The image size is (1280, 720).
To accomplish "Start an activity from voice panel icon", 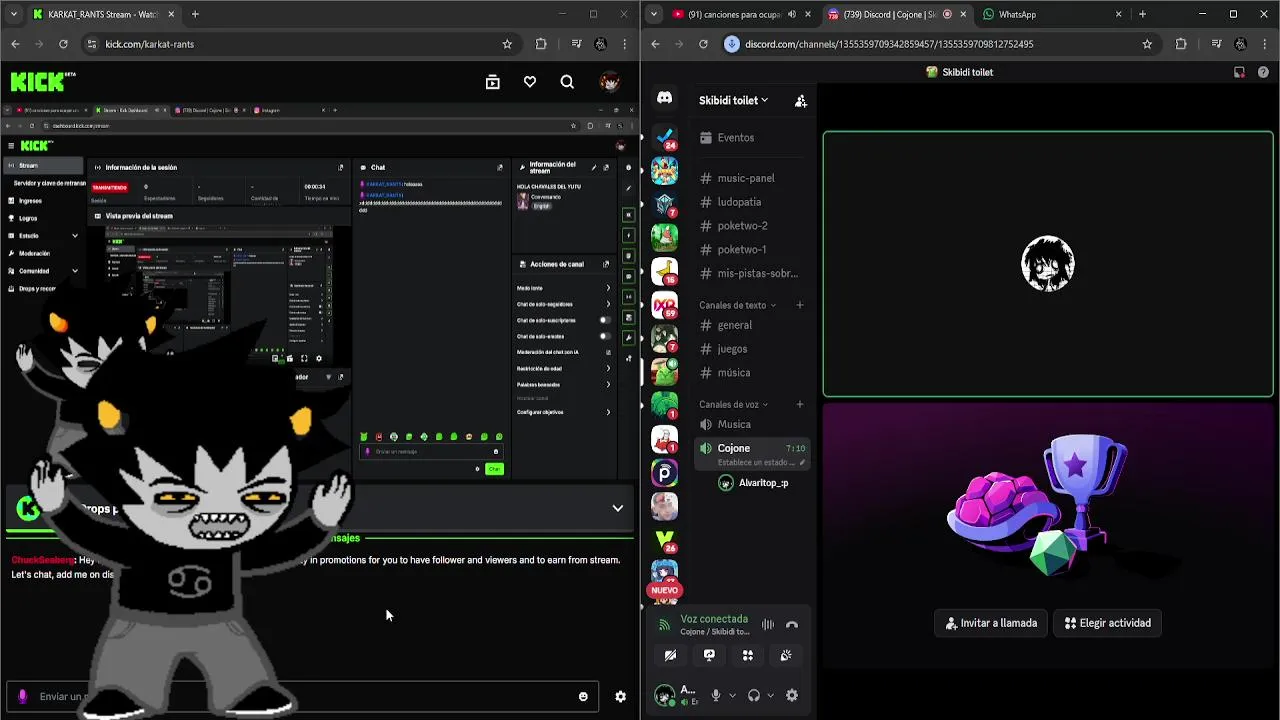I will pyautogui.click(x=747, y=655).
